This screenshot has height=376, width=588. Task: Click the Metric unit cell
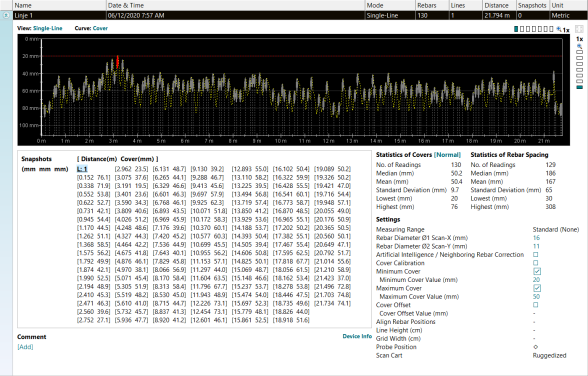[x=568, y=15]
